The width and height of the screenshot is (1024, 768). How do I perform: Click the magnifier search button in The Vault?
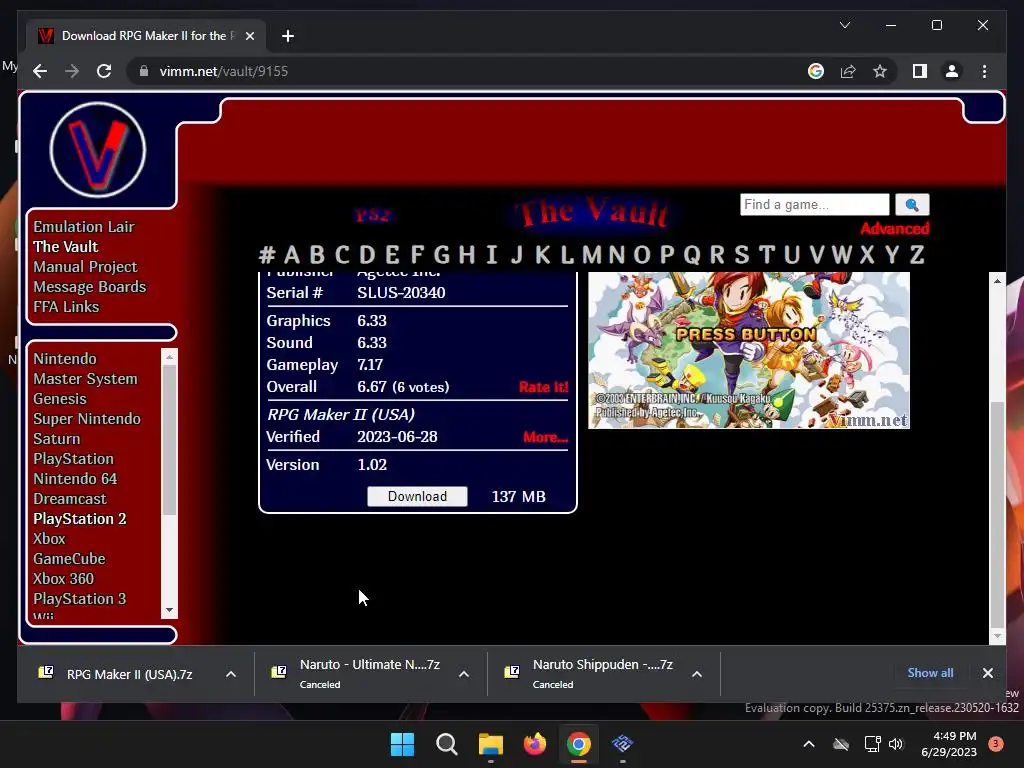(x=912, y=204)
